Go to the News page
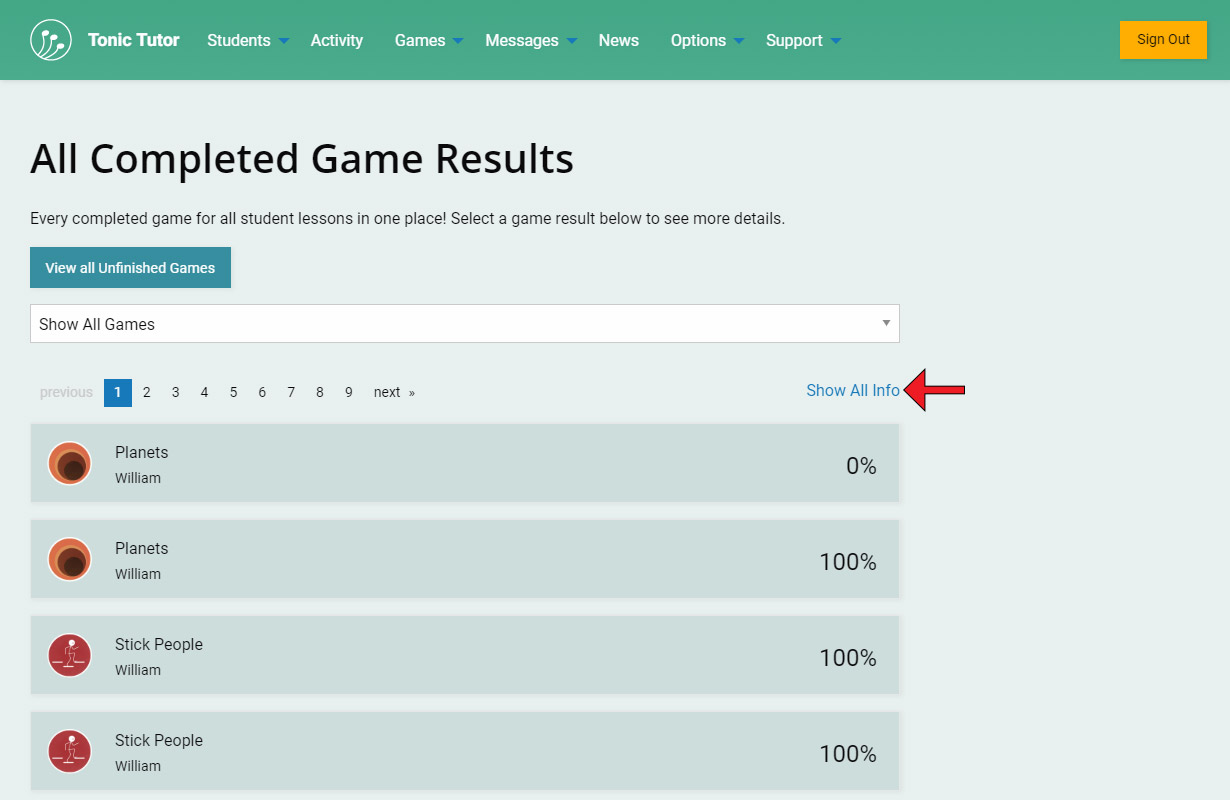 coord(618,41)
